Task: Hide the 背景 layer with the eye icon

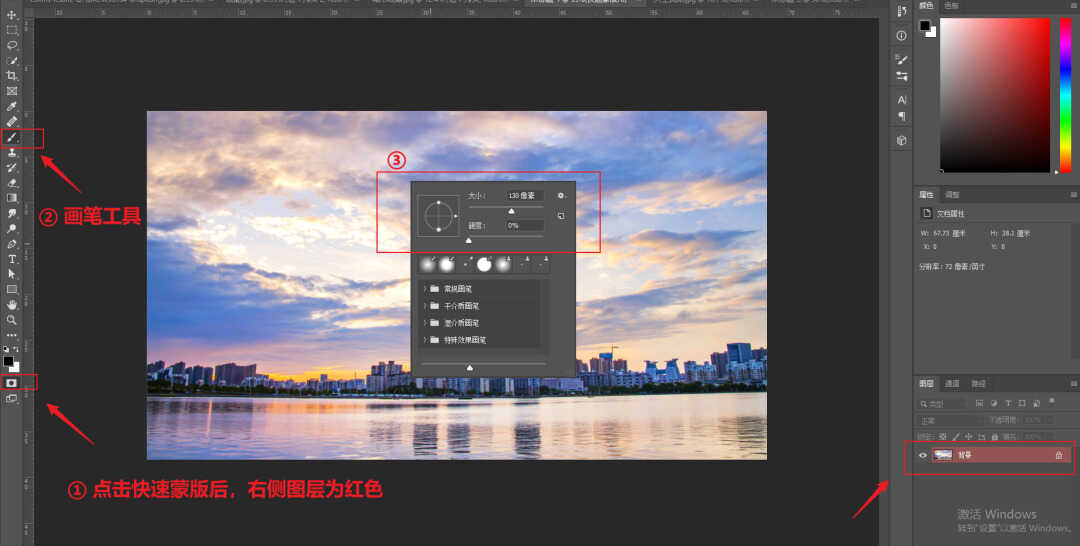Action: coord(923,455)
